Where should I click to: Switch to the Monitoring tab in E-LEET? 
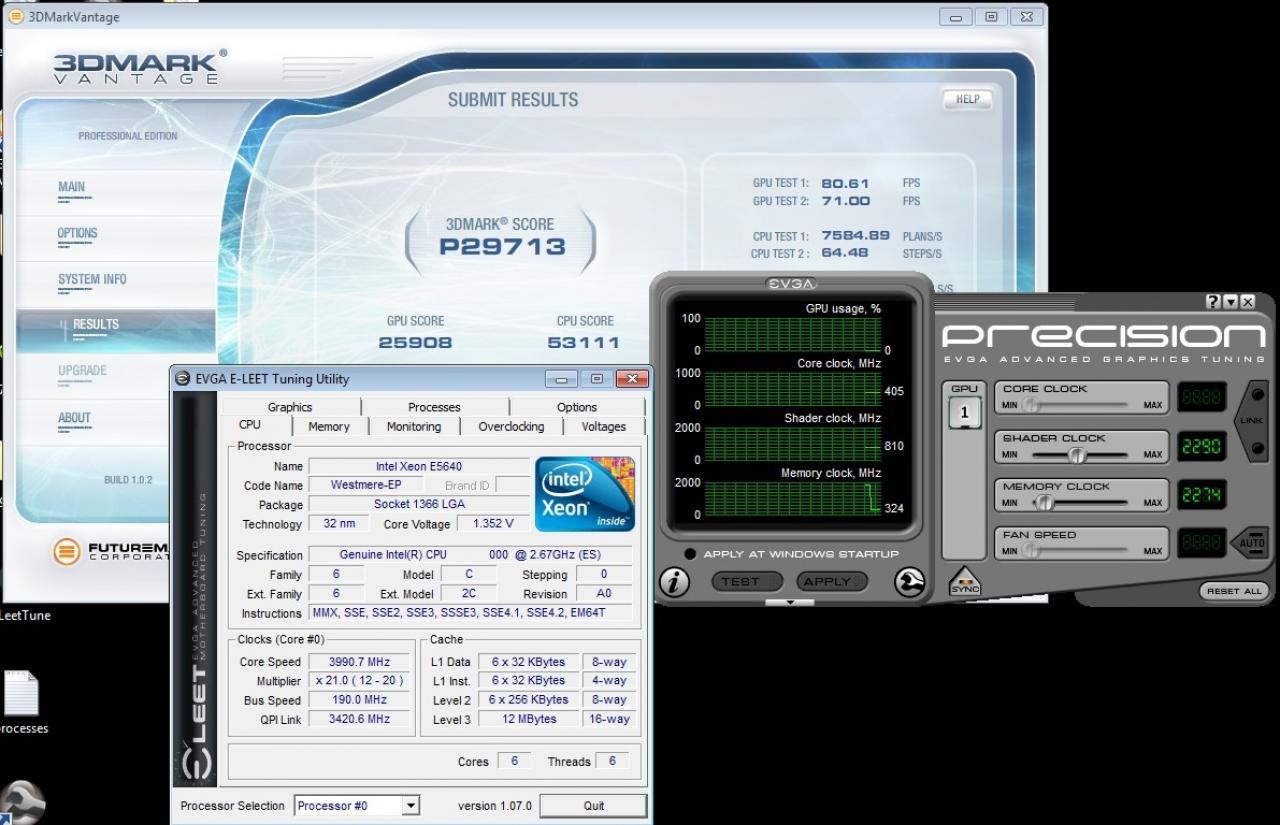[414, 427]
